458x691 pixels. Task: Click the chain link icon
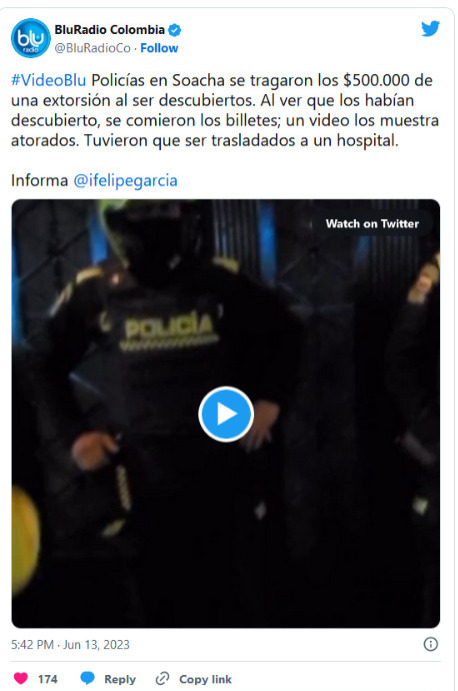[x=163, y=679]
